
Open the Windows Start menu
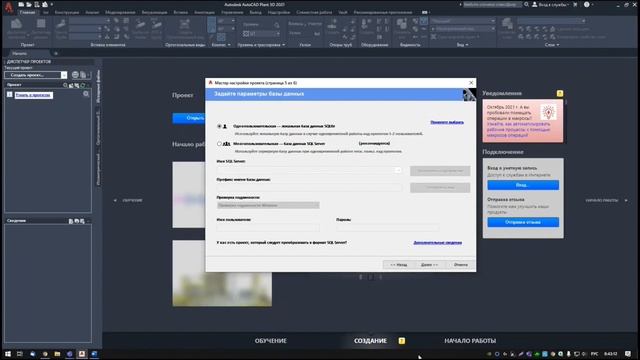point(7,354)
